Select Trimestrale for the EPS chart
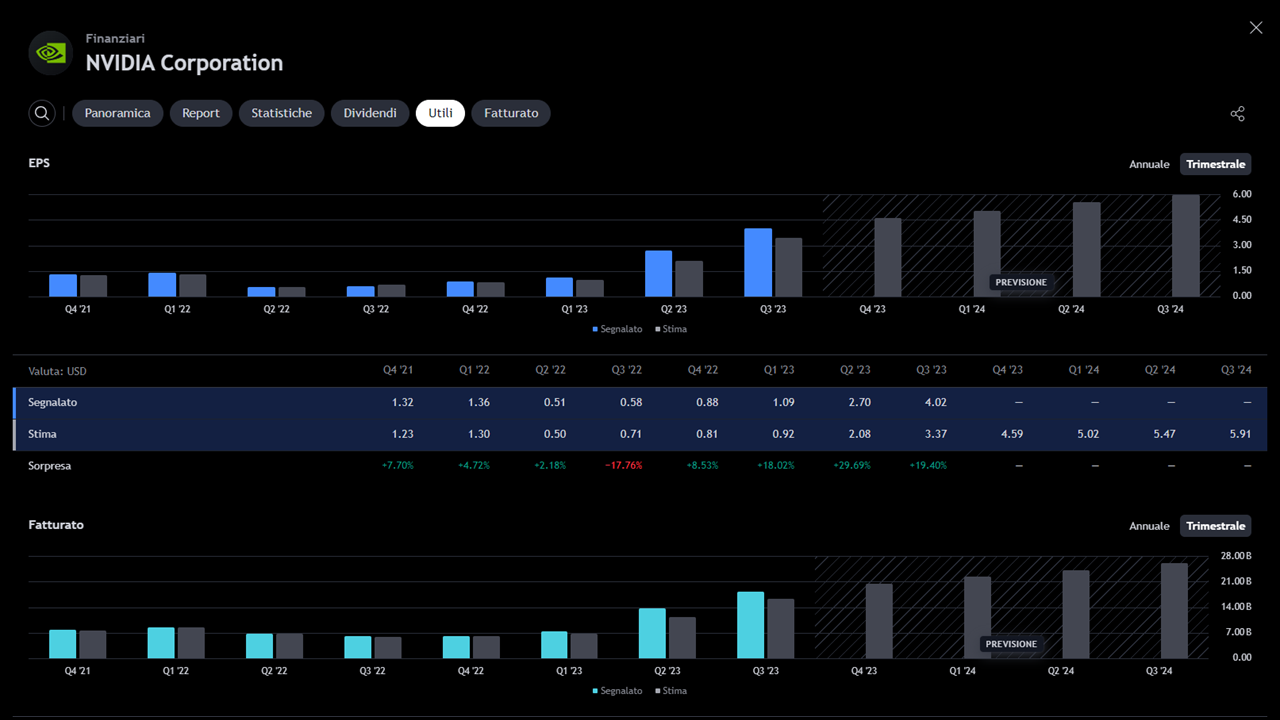Screen dimensions: 1280x720 1216,164
